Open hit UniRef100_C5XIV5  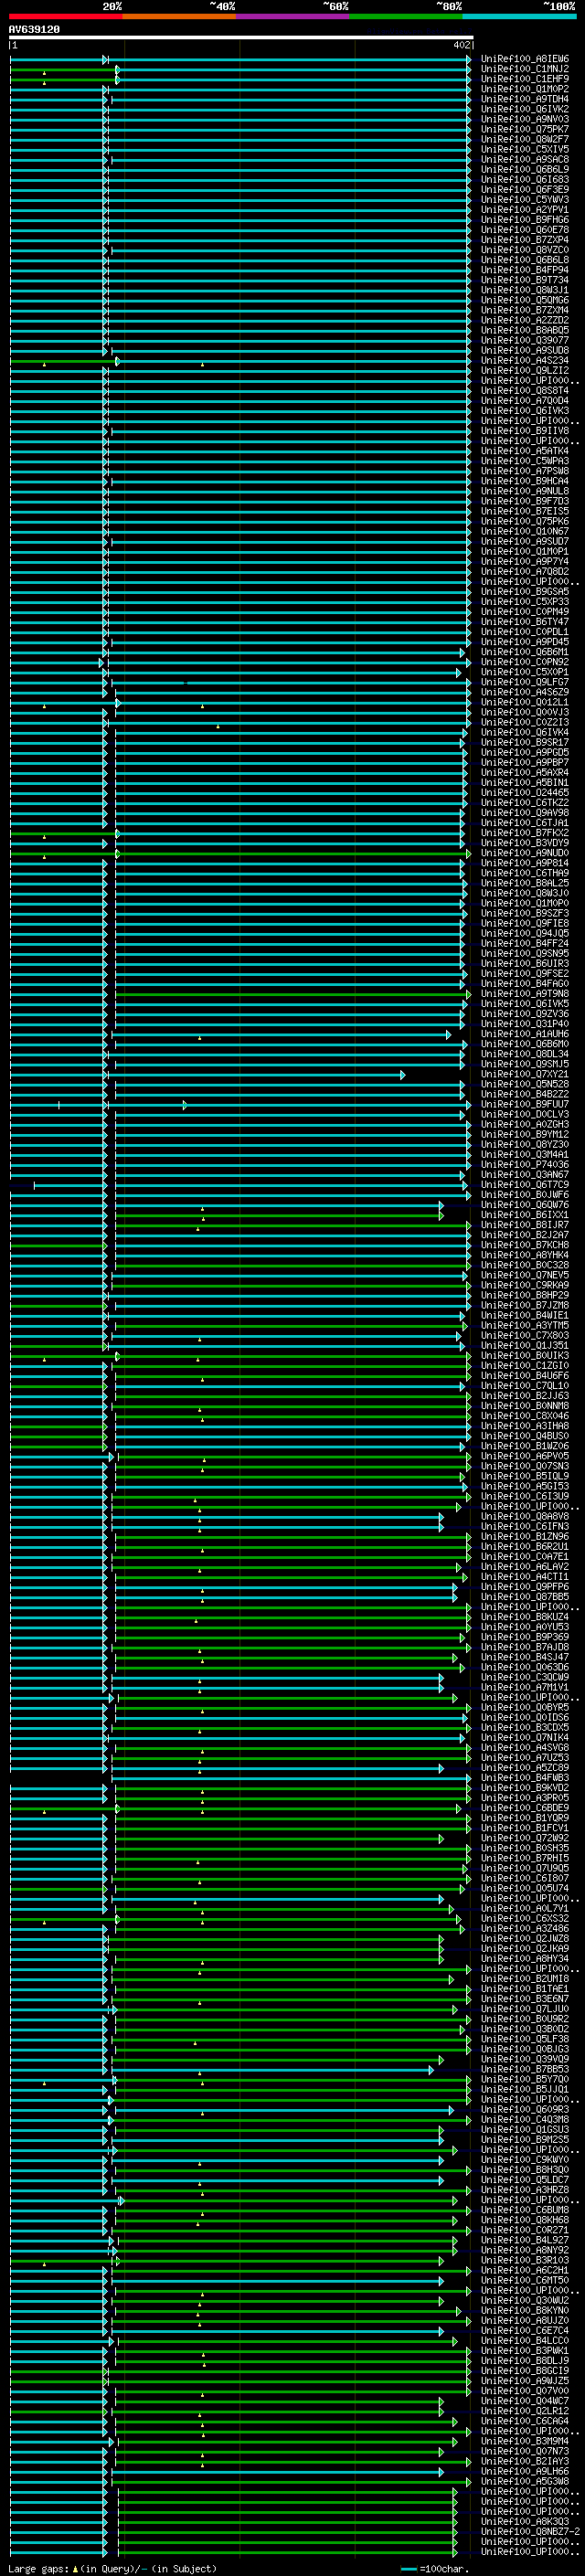click(525, 149)
